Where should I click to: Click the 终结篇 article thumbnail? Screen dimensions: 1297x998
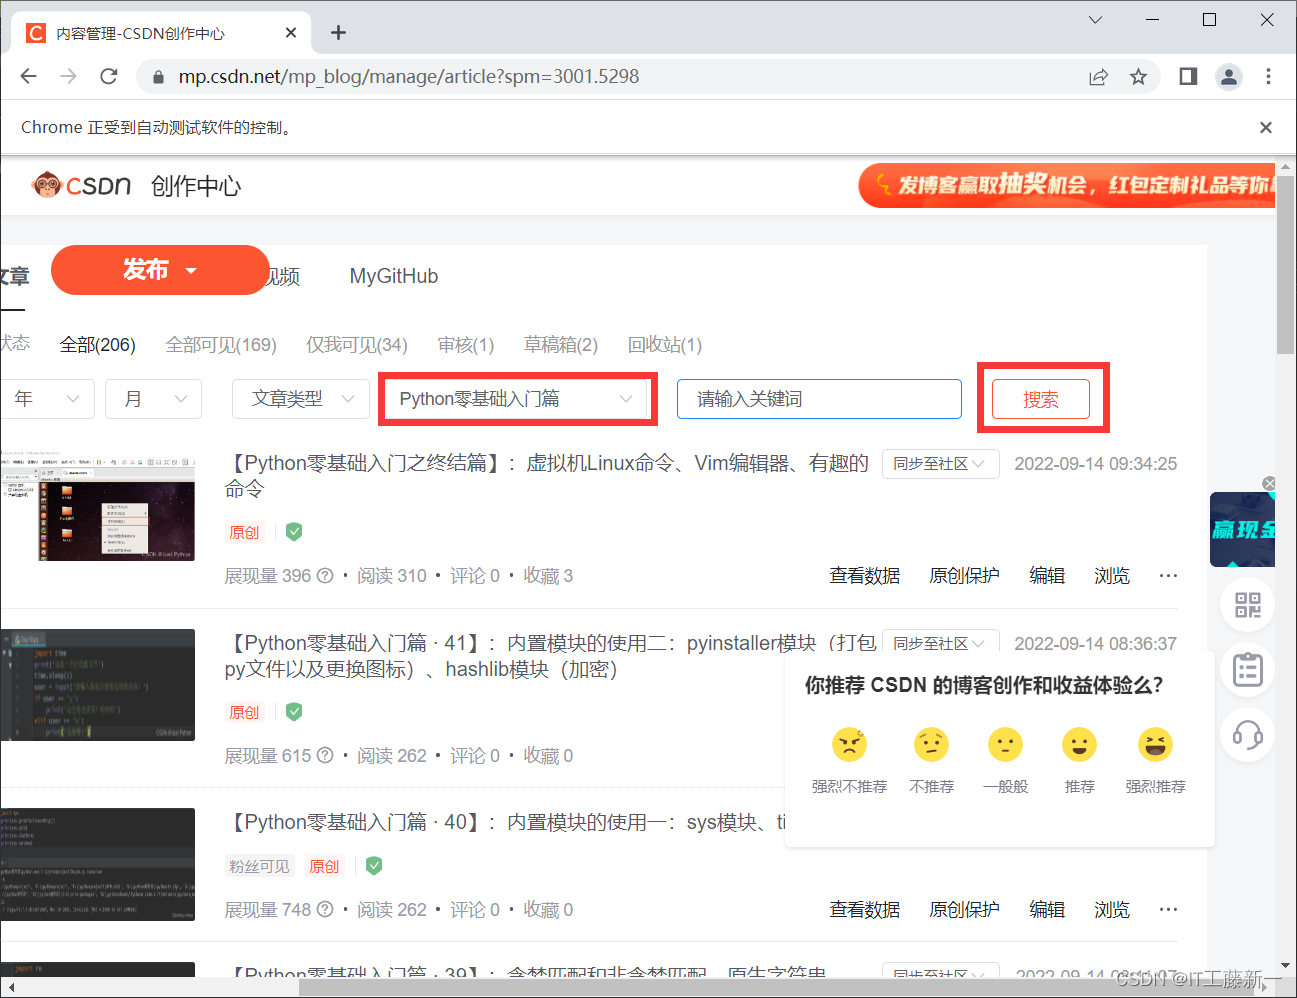click(x=97, y=505)
